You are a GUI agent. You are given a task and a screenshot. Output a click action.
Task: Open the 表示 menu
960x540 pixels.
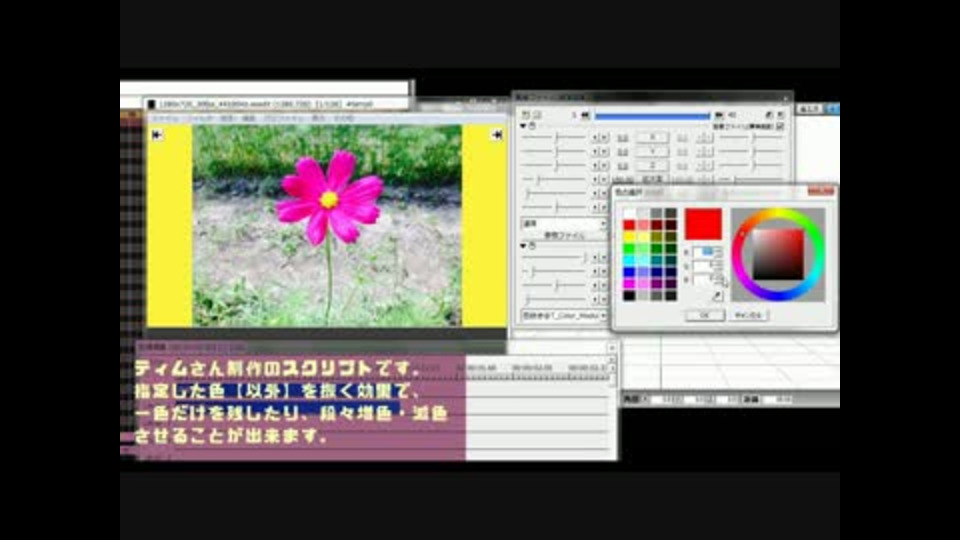click(x=318, y=118)
